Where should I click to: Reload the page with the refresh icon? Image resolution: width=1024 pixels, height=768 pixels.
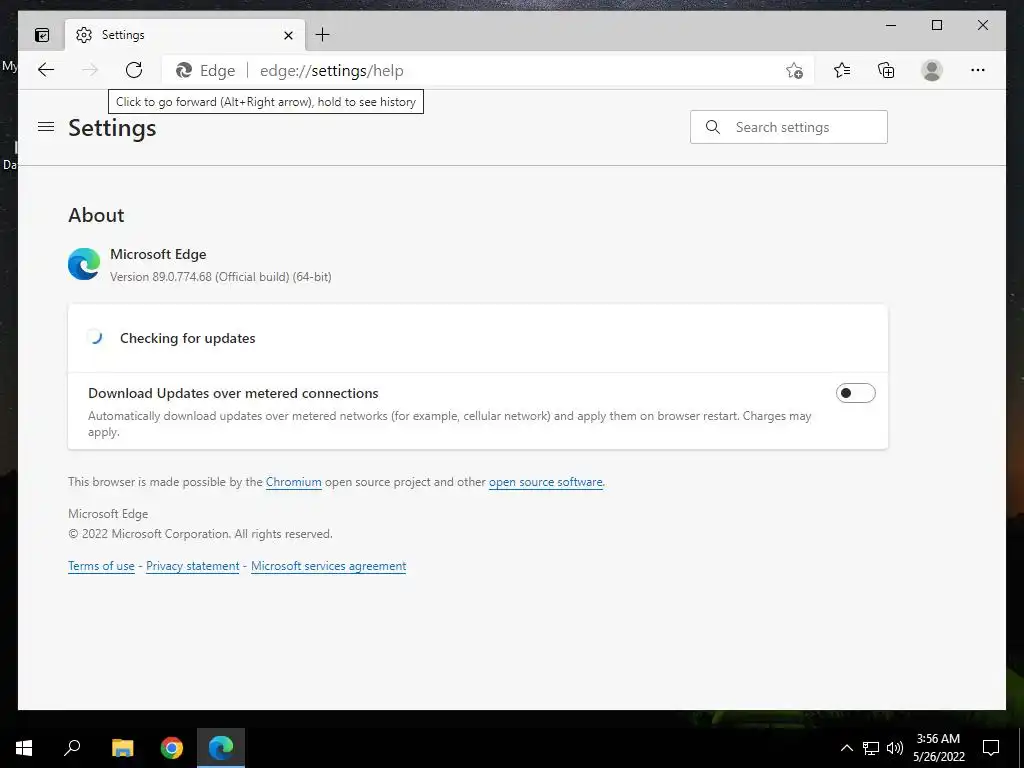[134, 70]
